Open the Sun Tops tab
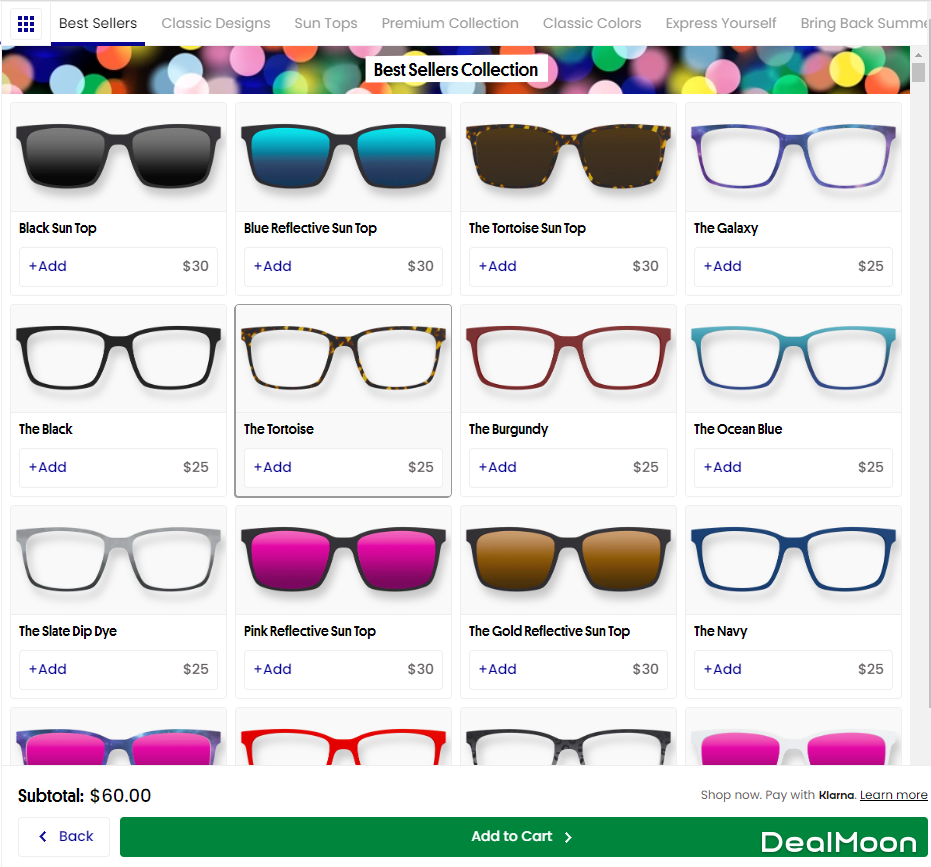This screenshot has width=931, height=867. point(326,23)
